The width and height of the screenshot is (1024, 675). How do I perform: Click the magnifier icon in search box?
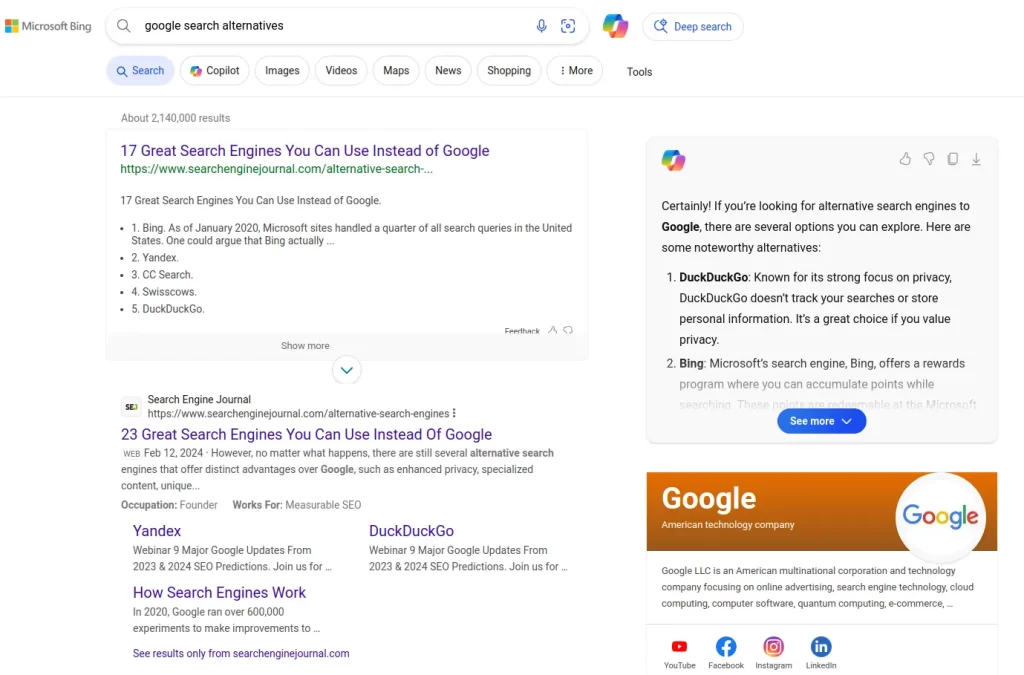coord(123,26)
